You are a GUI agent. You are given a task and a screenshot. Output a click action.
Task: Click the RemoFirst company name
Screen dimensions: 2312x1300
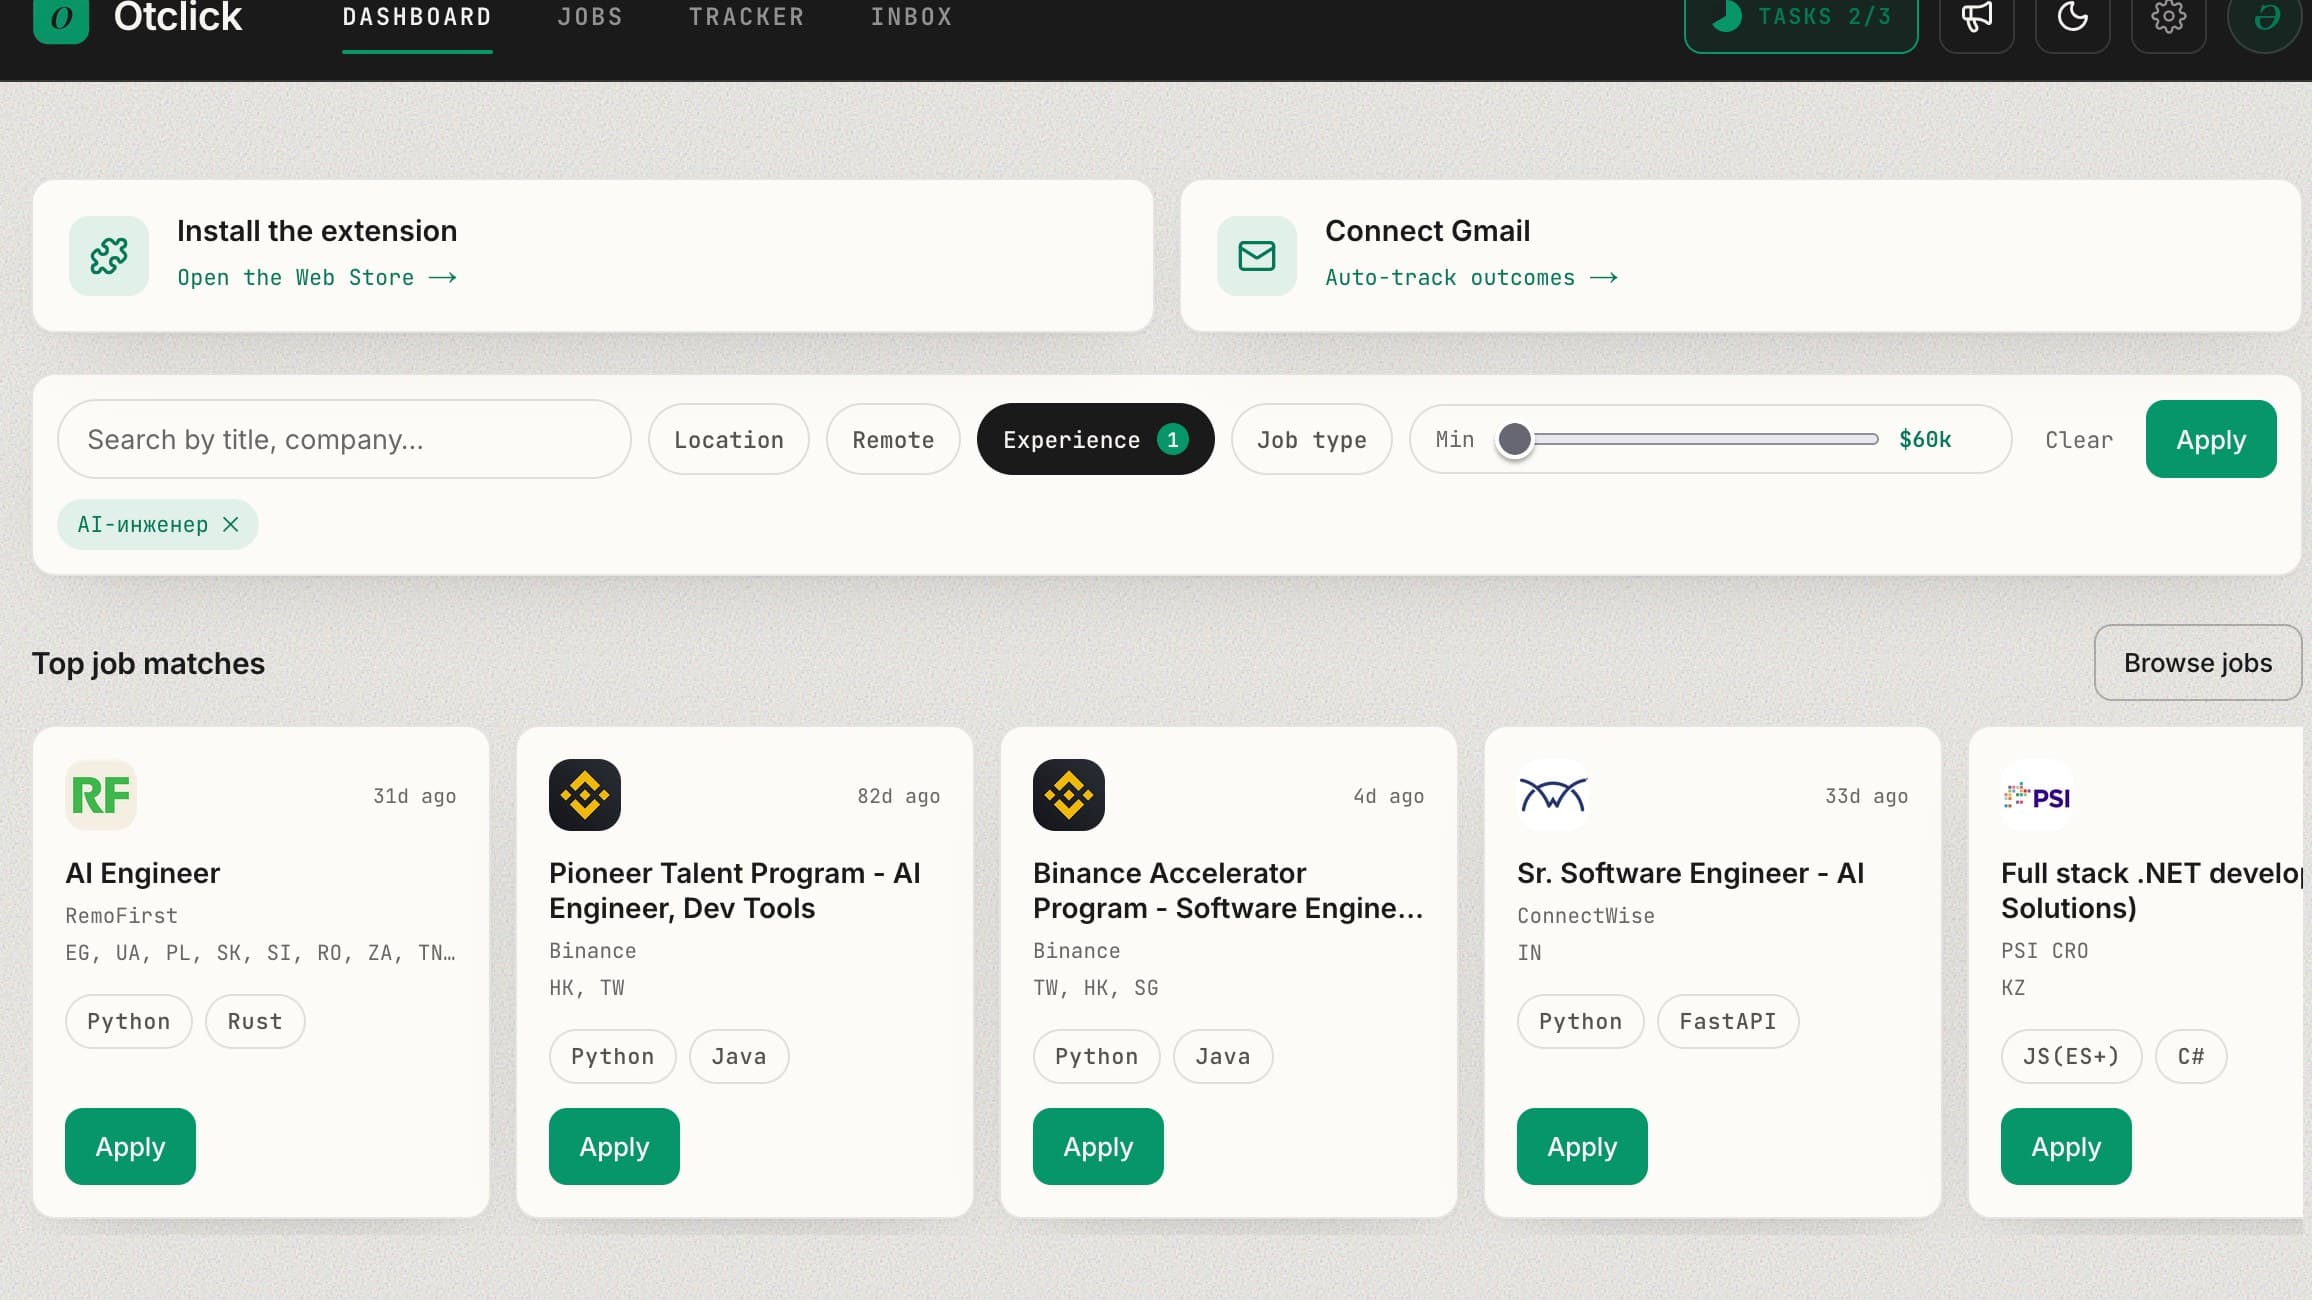121,916
